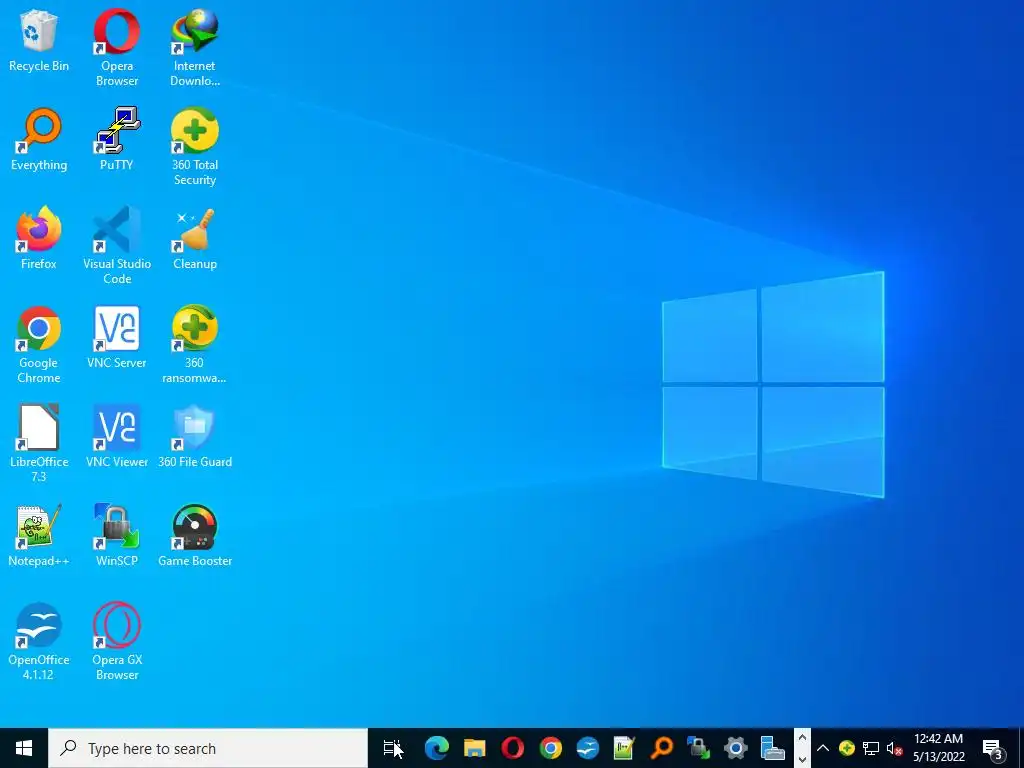
Task: Select the Visual Studio Code shortcut
Action: (117, 246)
